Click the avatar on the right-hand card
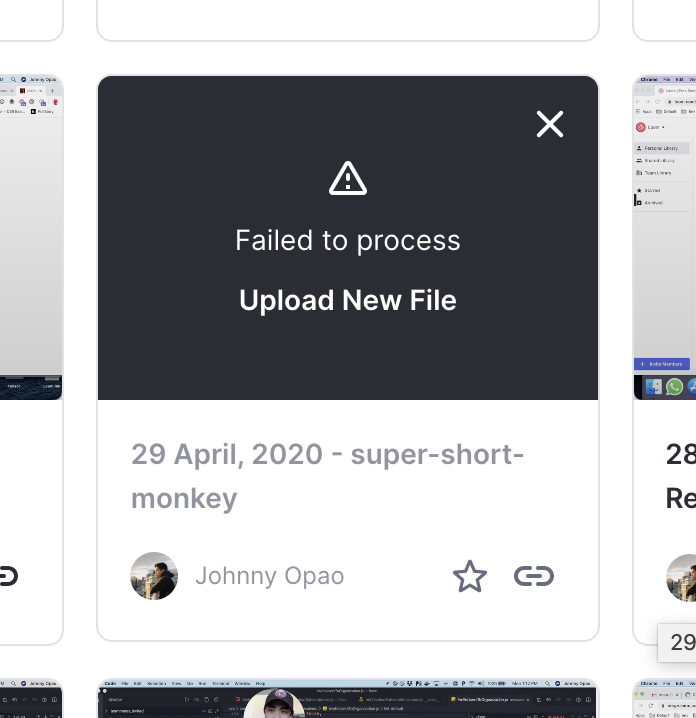The width and height of the screenshot is (696, 718). pos(681,577)
